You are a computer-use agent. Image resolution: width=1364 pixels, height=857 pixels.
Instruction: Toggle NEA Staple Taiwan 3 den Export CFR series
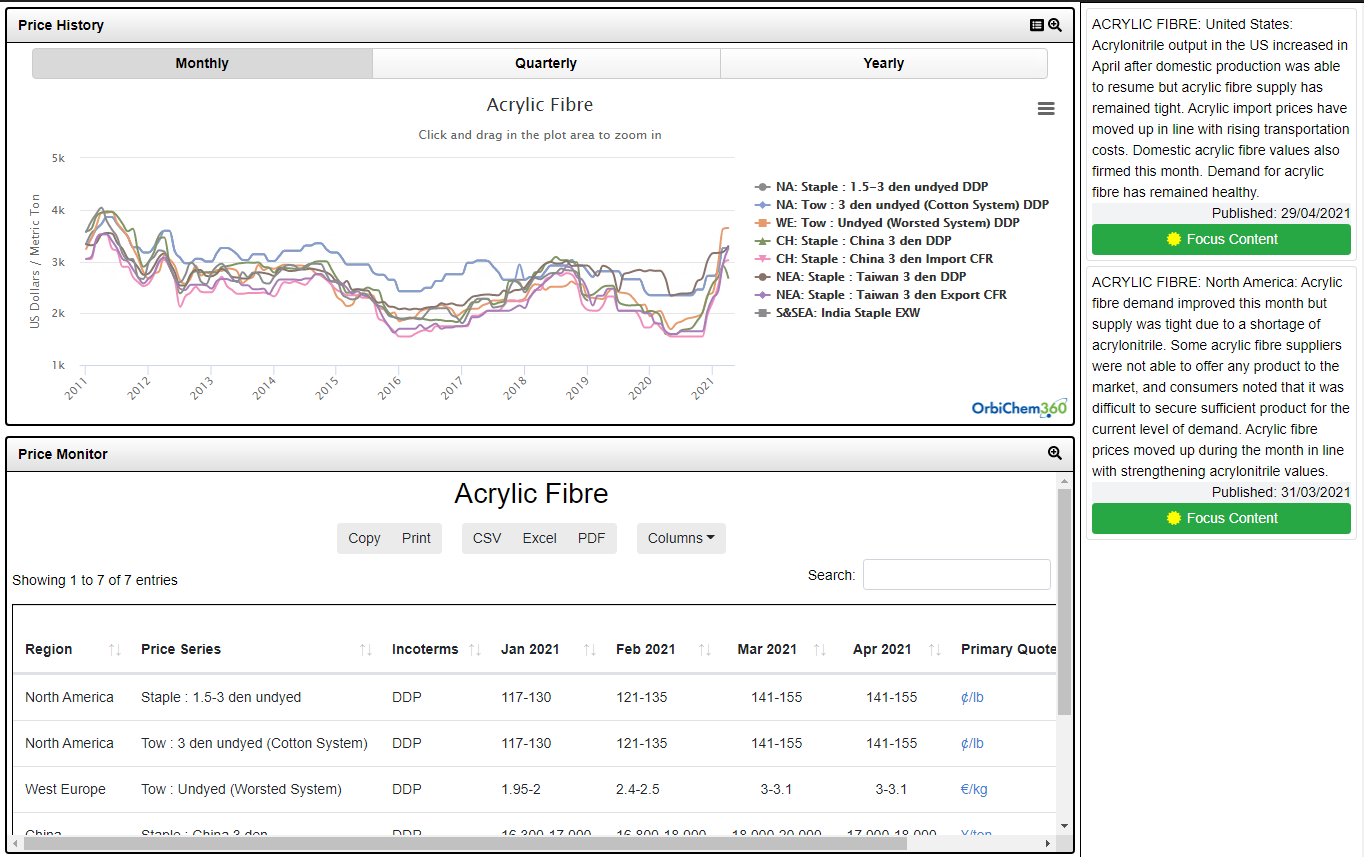tap(880, 295)
